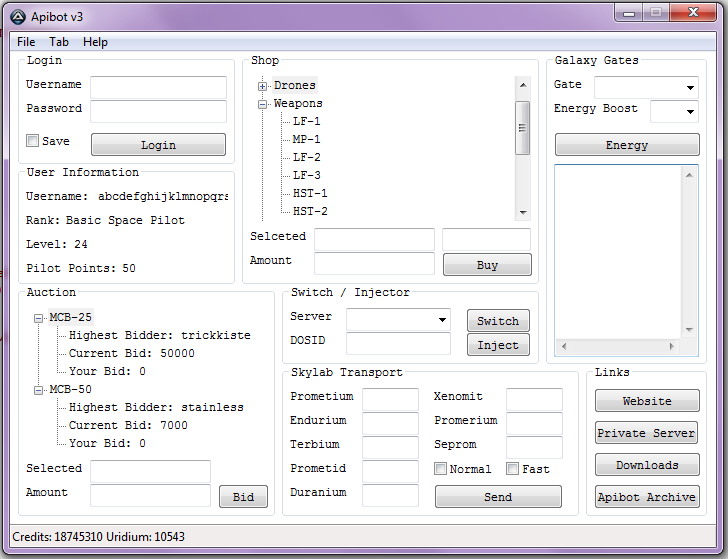Open the File menu

coord(26,42)
